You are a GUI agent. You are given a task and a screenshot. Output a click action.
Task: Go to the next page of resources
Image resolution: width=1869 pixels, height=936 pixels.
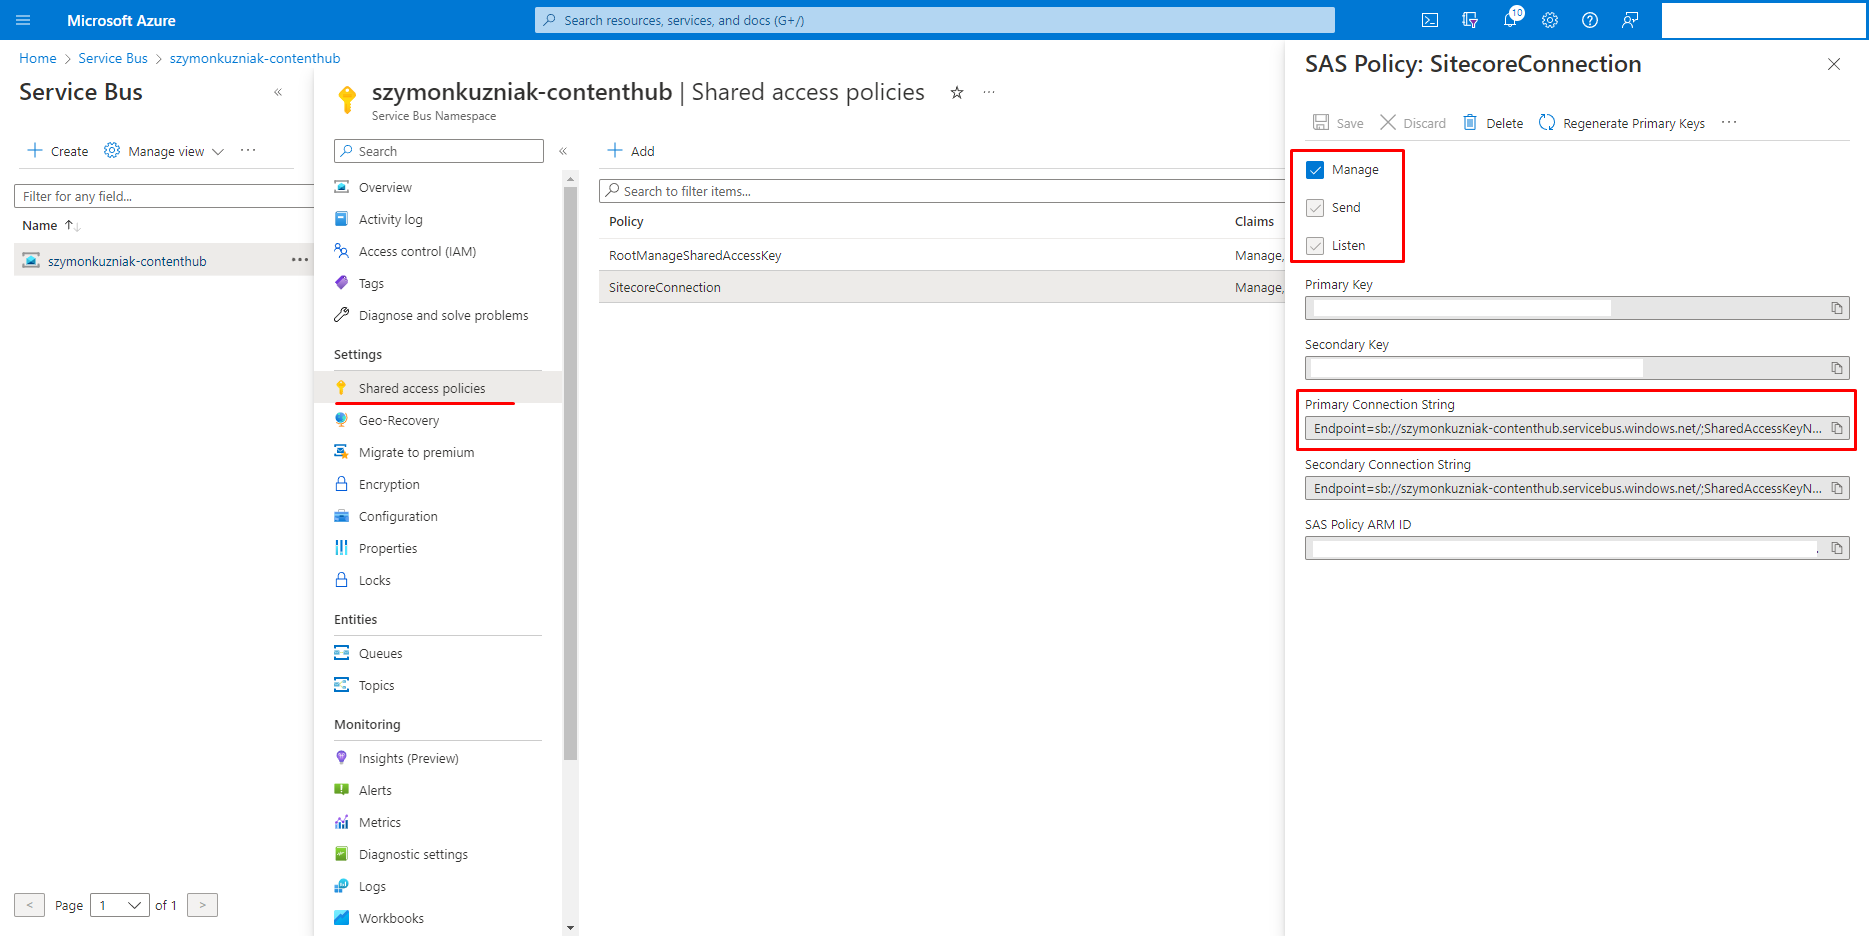[202, 905]
